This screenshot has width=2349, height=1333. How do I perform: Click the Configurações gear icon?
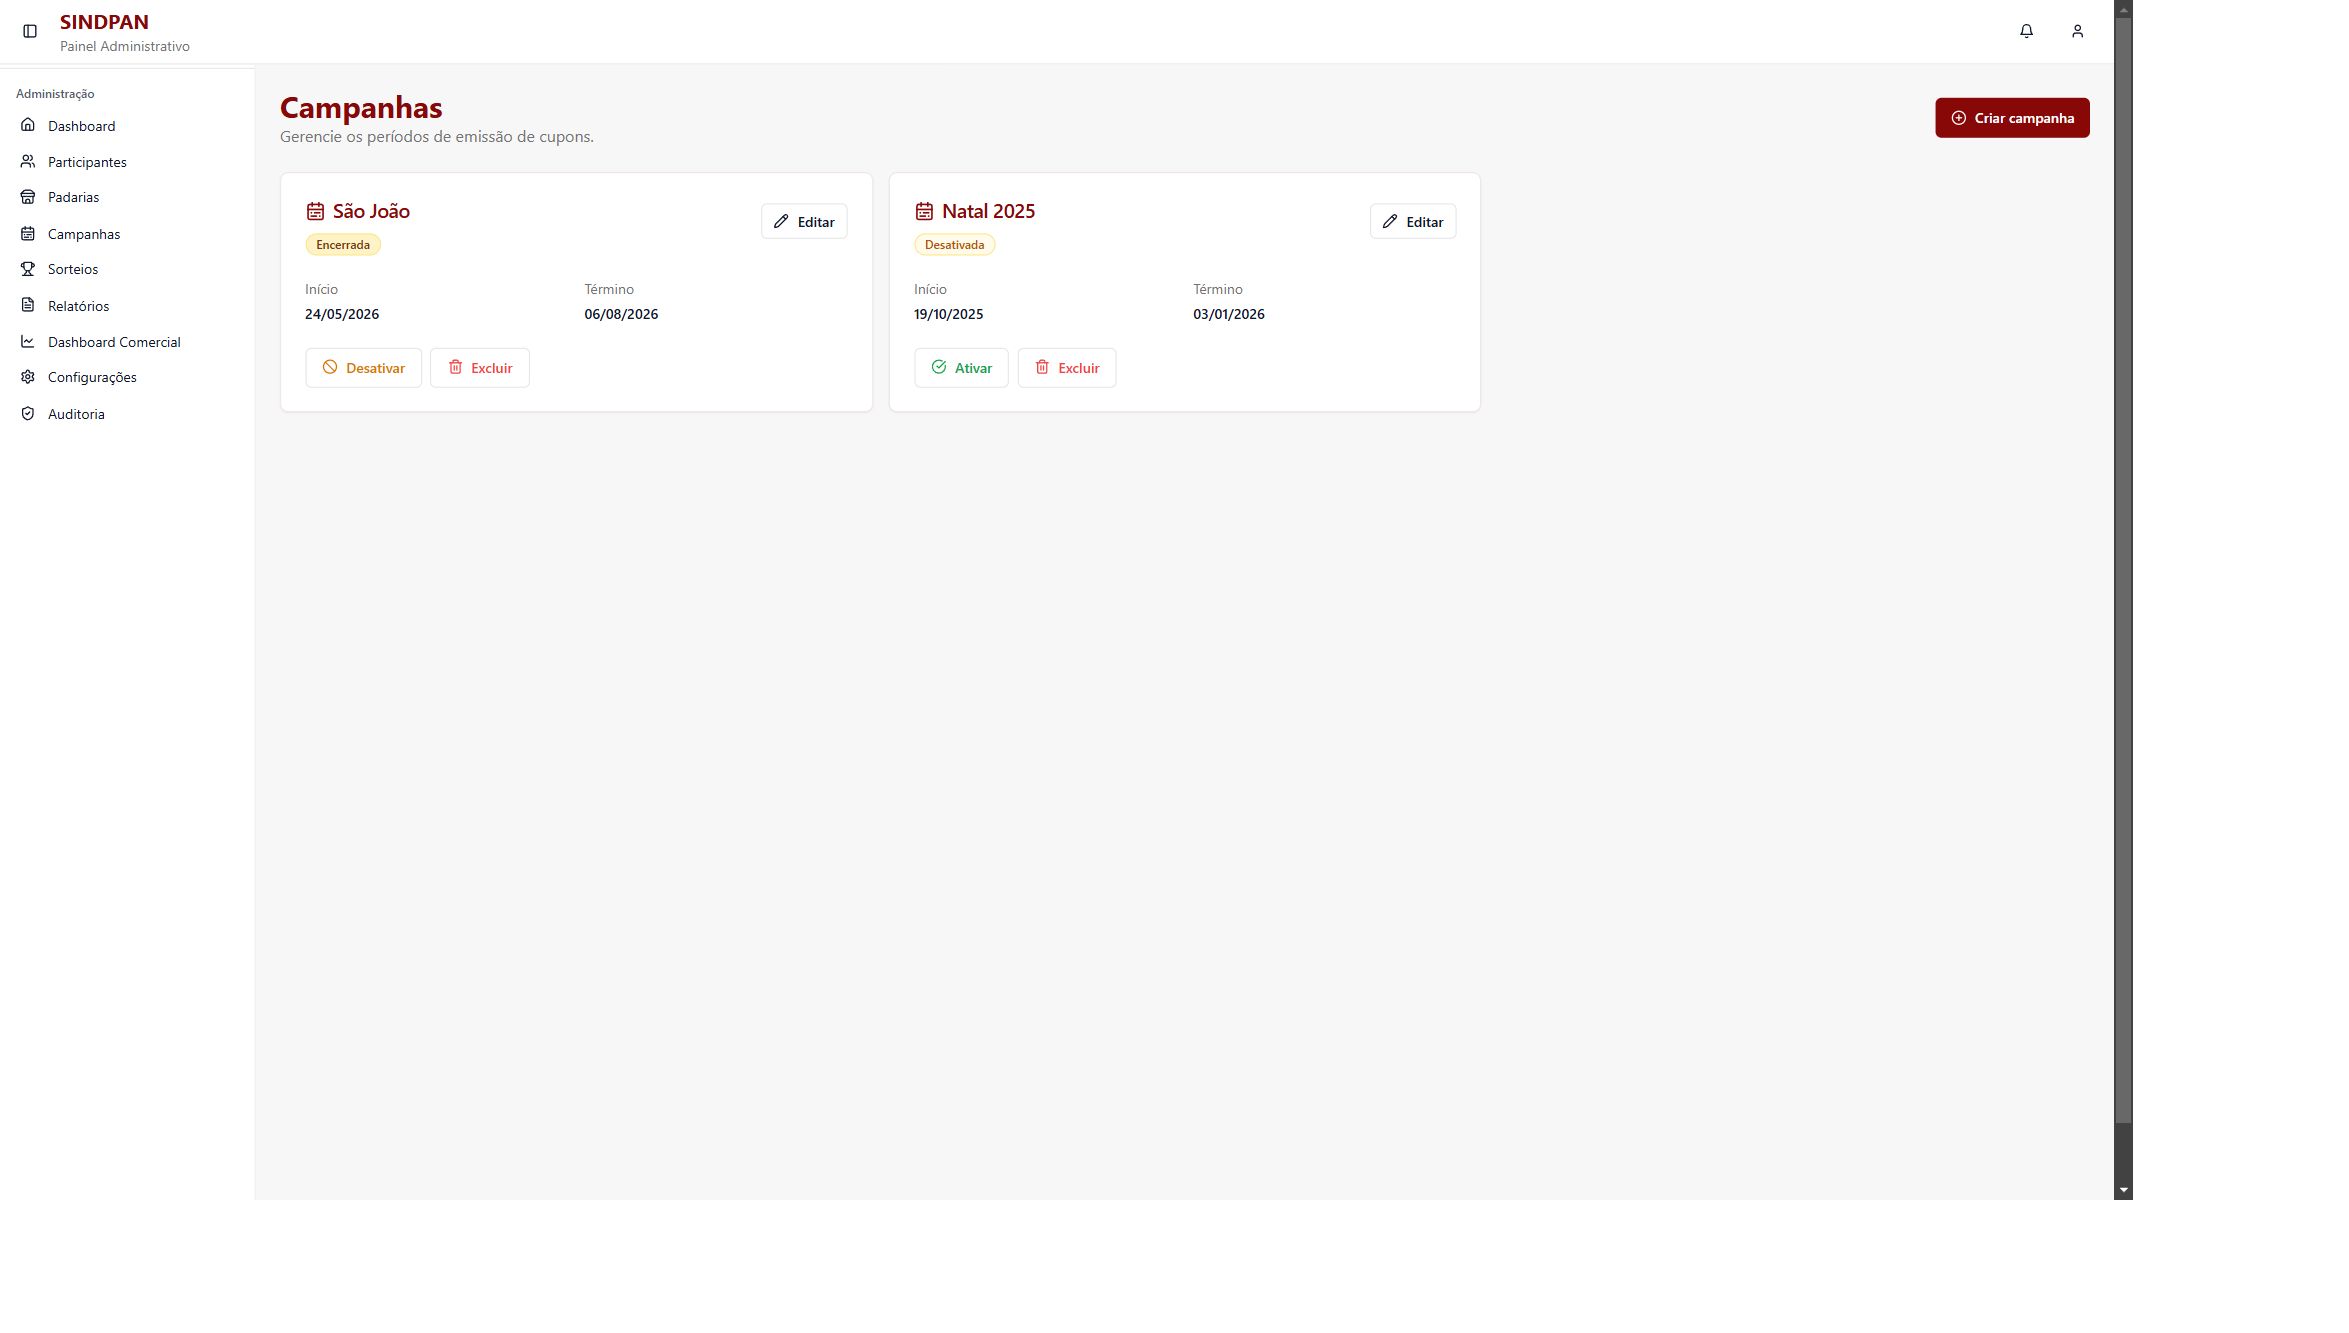[x=28, y=377]
